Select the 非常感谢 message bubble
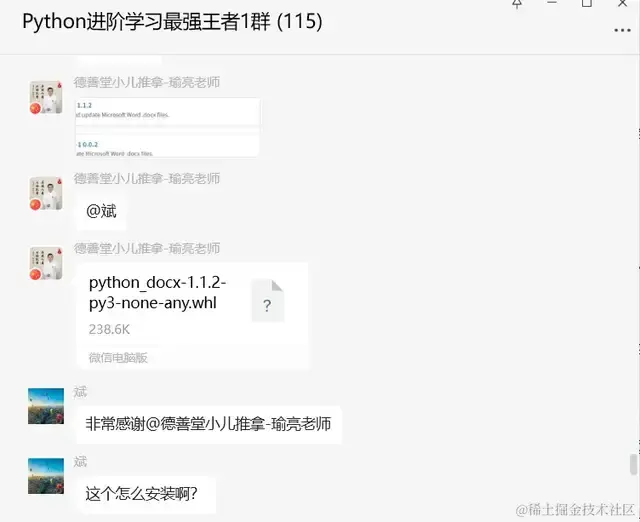Image resolution: width=640 pixels, height=522 pixels. [x=209, y=424]
